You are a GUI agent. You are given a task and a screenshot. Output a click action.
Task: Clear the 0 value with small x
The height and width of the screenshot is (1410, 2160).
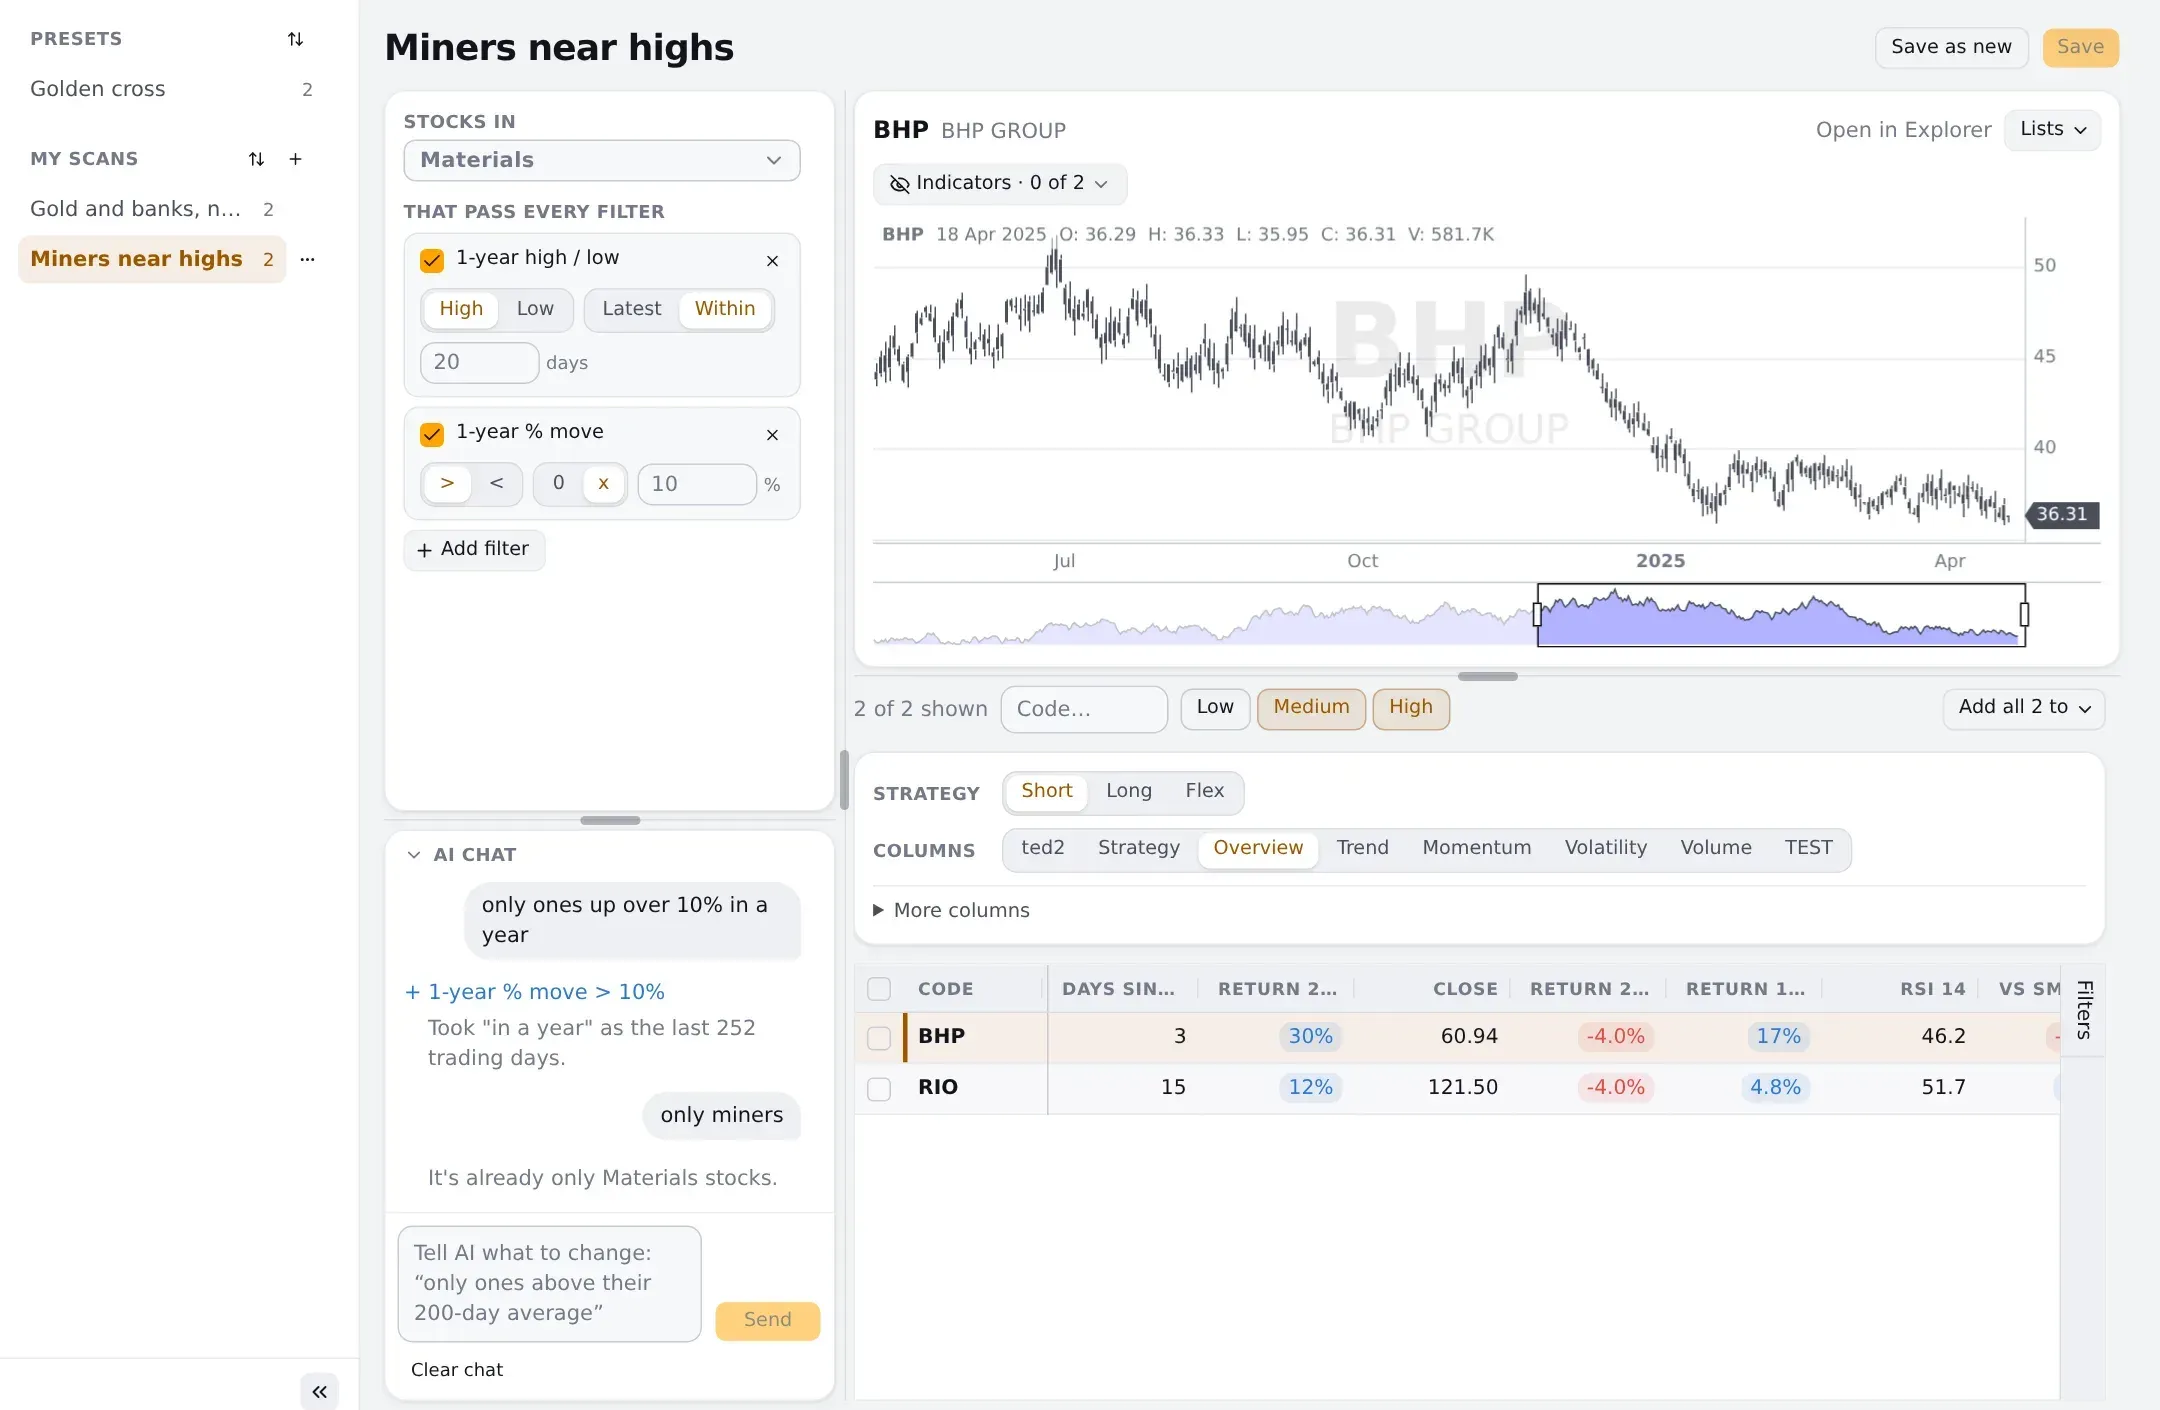click(603, 483)
